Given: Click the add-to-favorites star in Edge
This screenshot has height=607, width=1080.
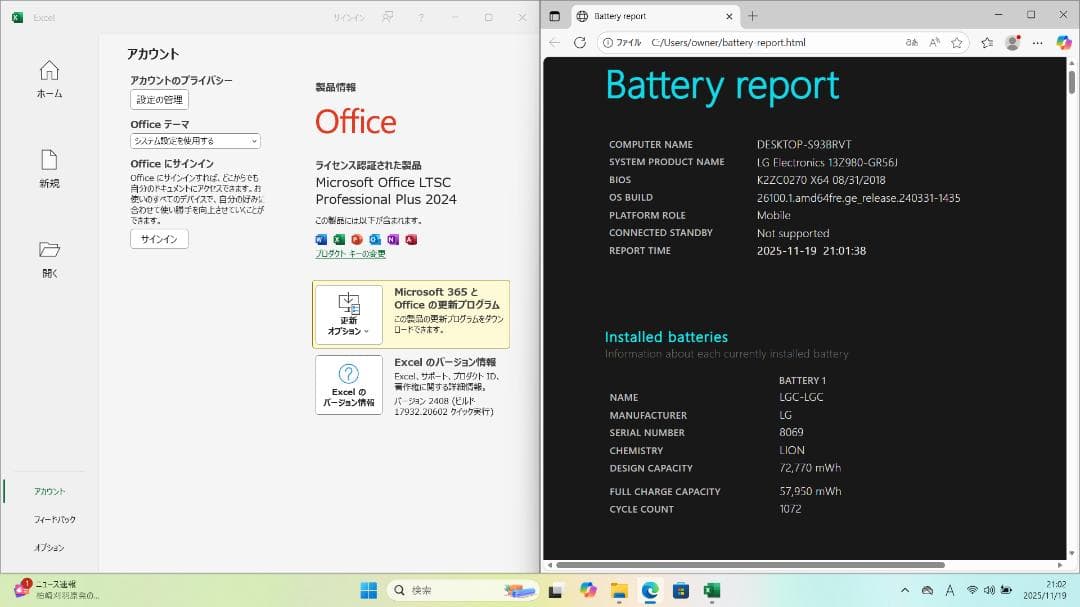Looking at the screenshot, I should point(957,43).
